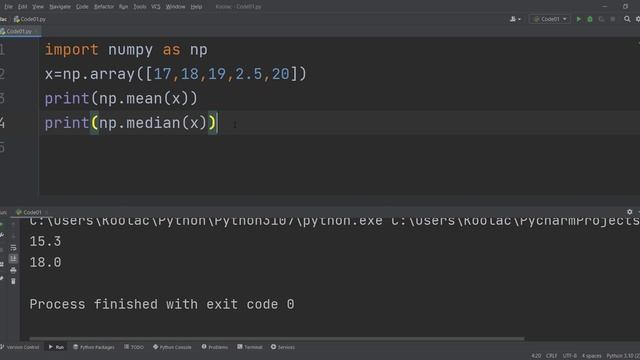
Task: Click the wrench icon in Run sidebar
Action: click(x=2, y=235)
